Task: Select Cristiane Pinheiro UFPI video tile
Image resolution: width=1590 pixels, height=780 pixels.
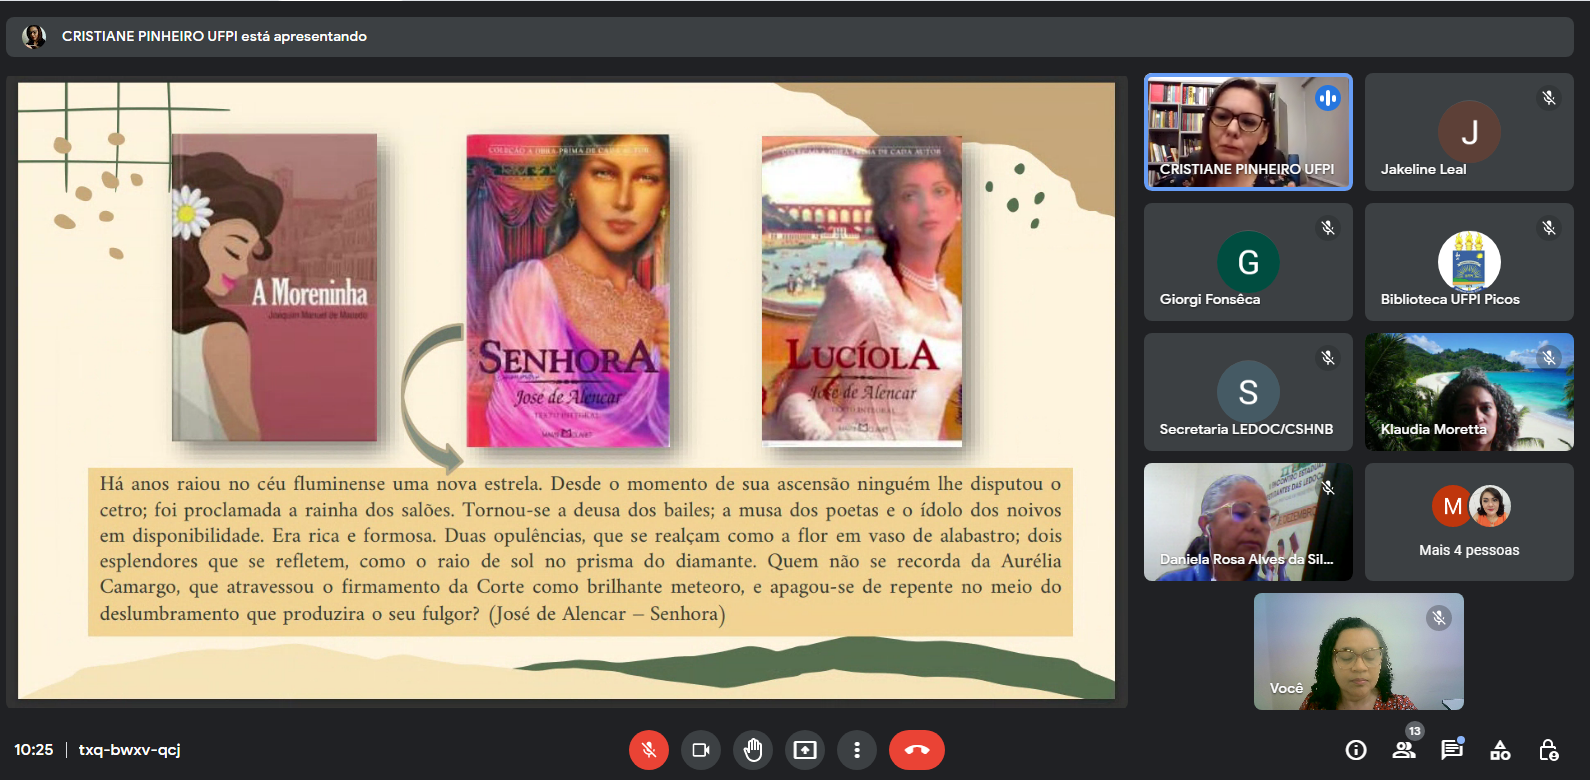Action: [1248, 132]
